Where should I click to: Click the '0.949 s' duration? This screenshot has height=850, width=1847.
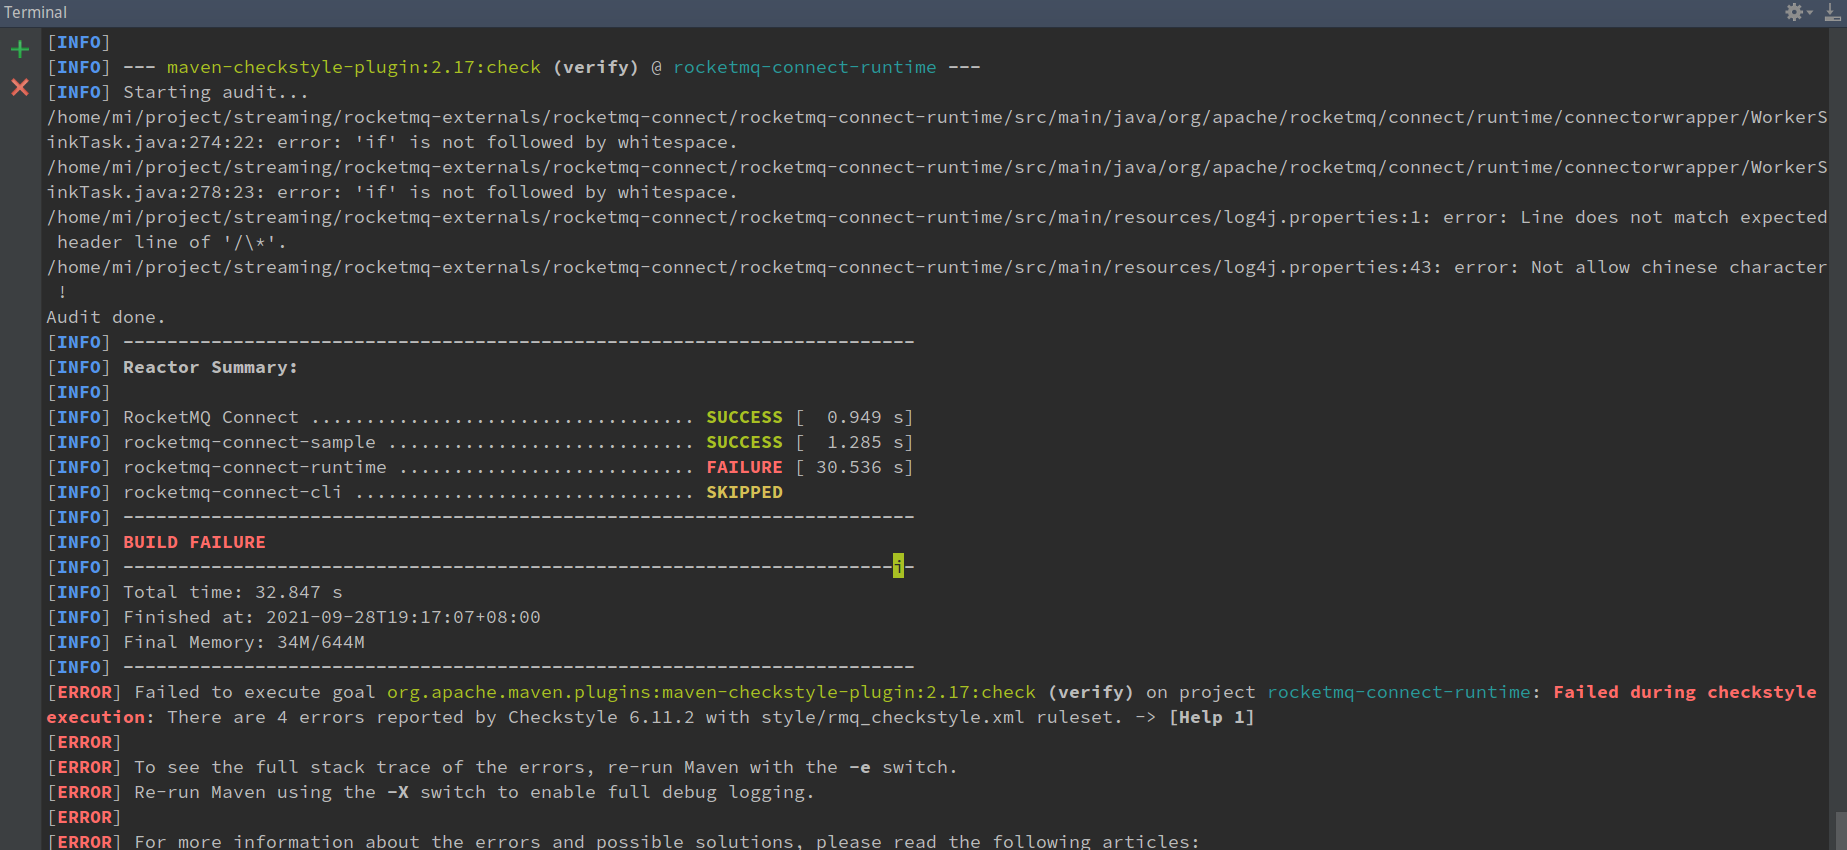pyautogui.click(x=865, y=417)
